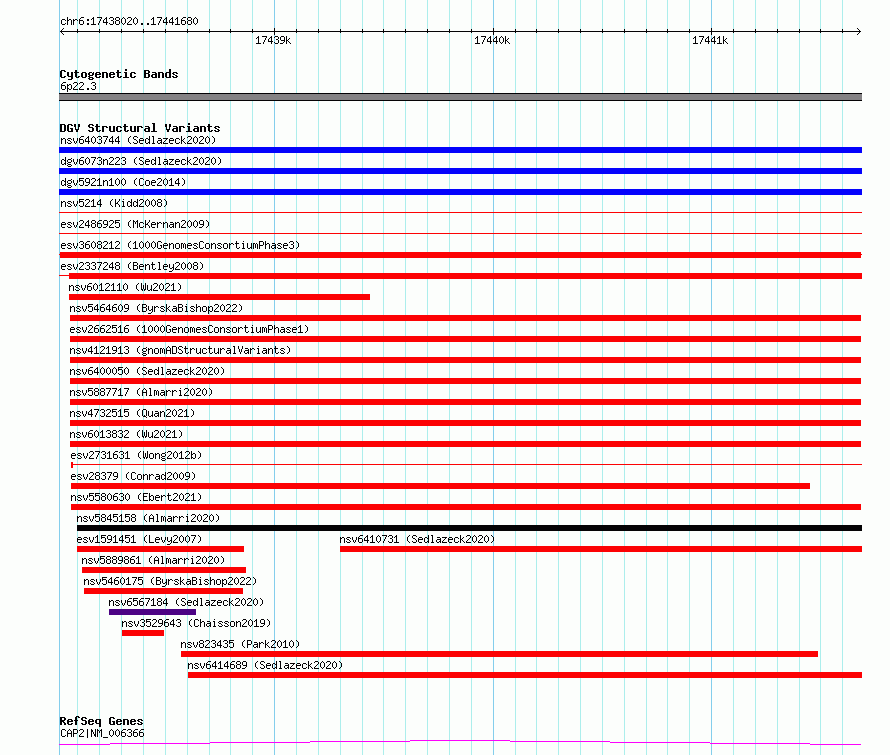
Task: Click the 17439k ruler mark
Action: (273, 40)
